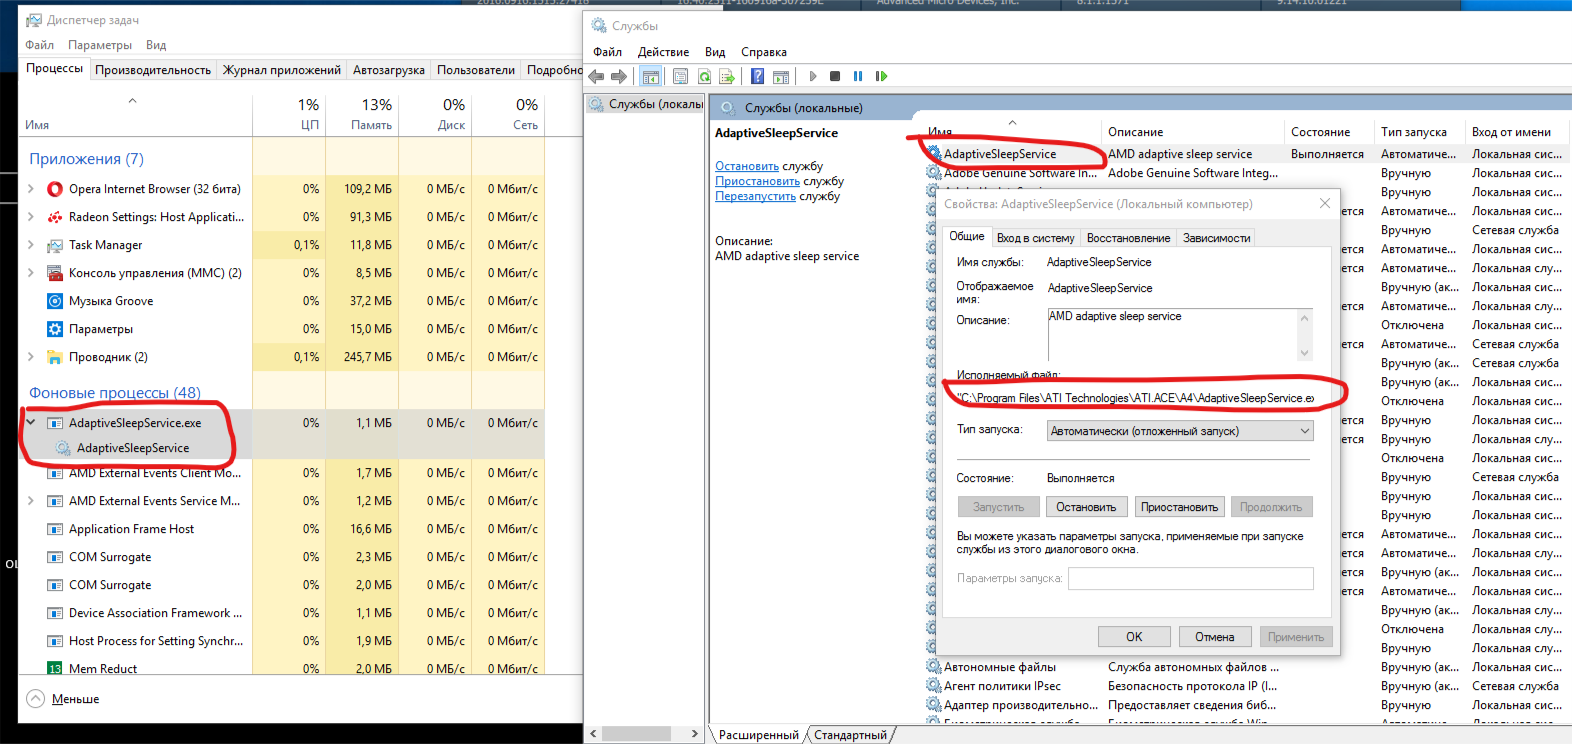Open the Действие menu in Службы
1572x744 pixels.
coord(664,52)
